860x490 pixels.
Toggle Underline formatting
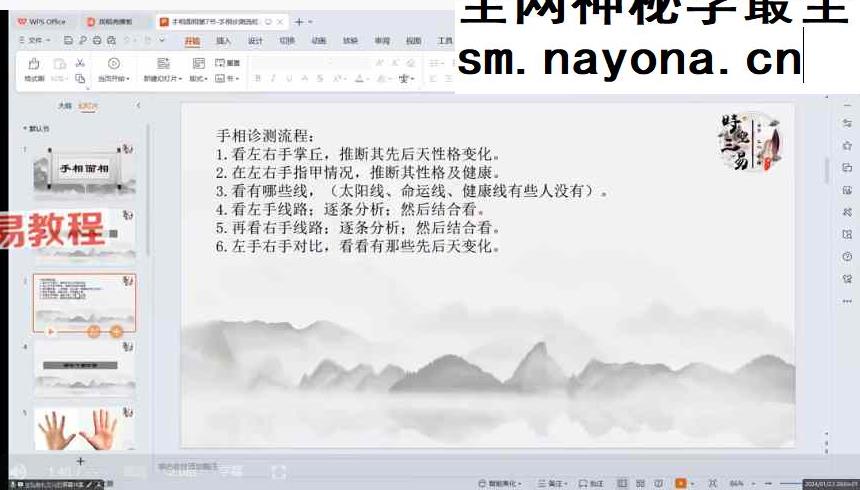click(x=288, y=78)
